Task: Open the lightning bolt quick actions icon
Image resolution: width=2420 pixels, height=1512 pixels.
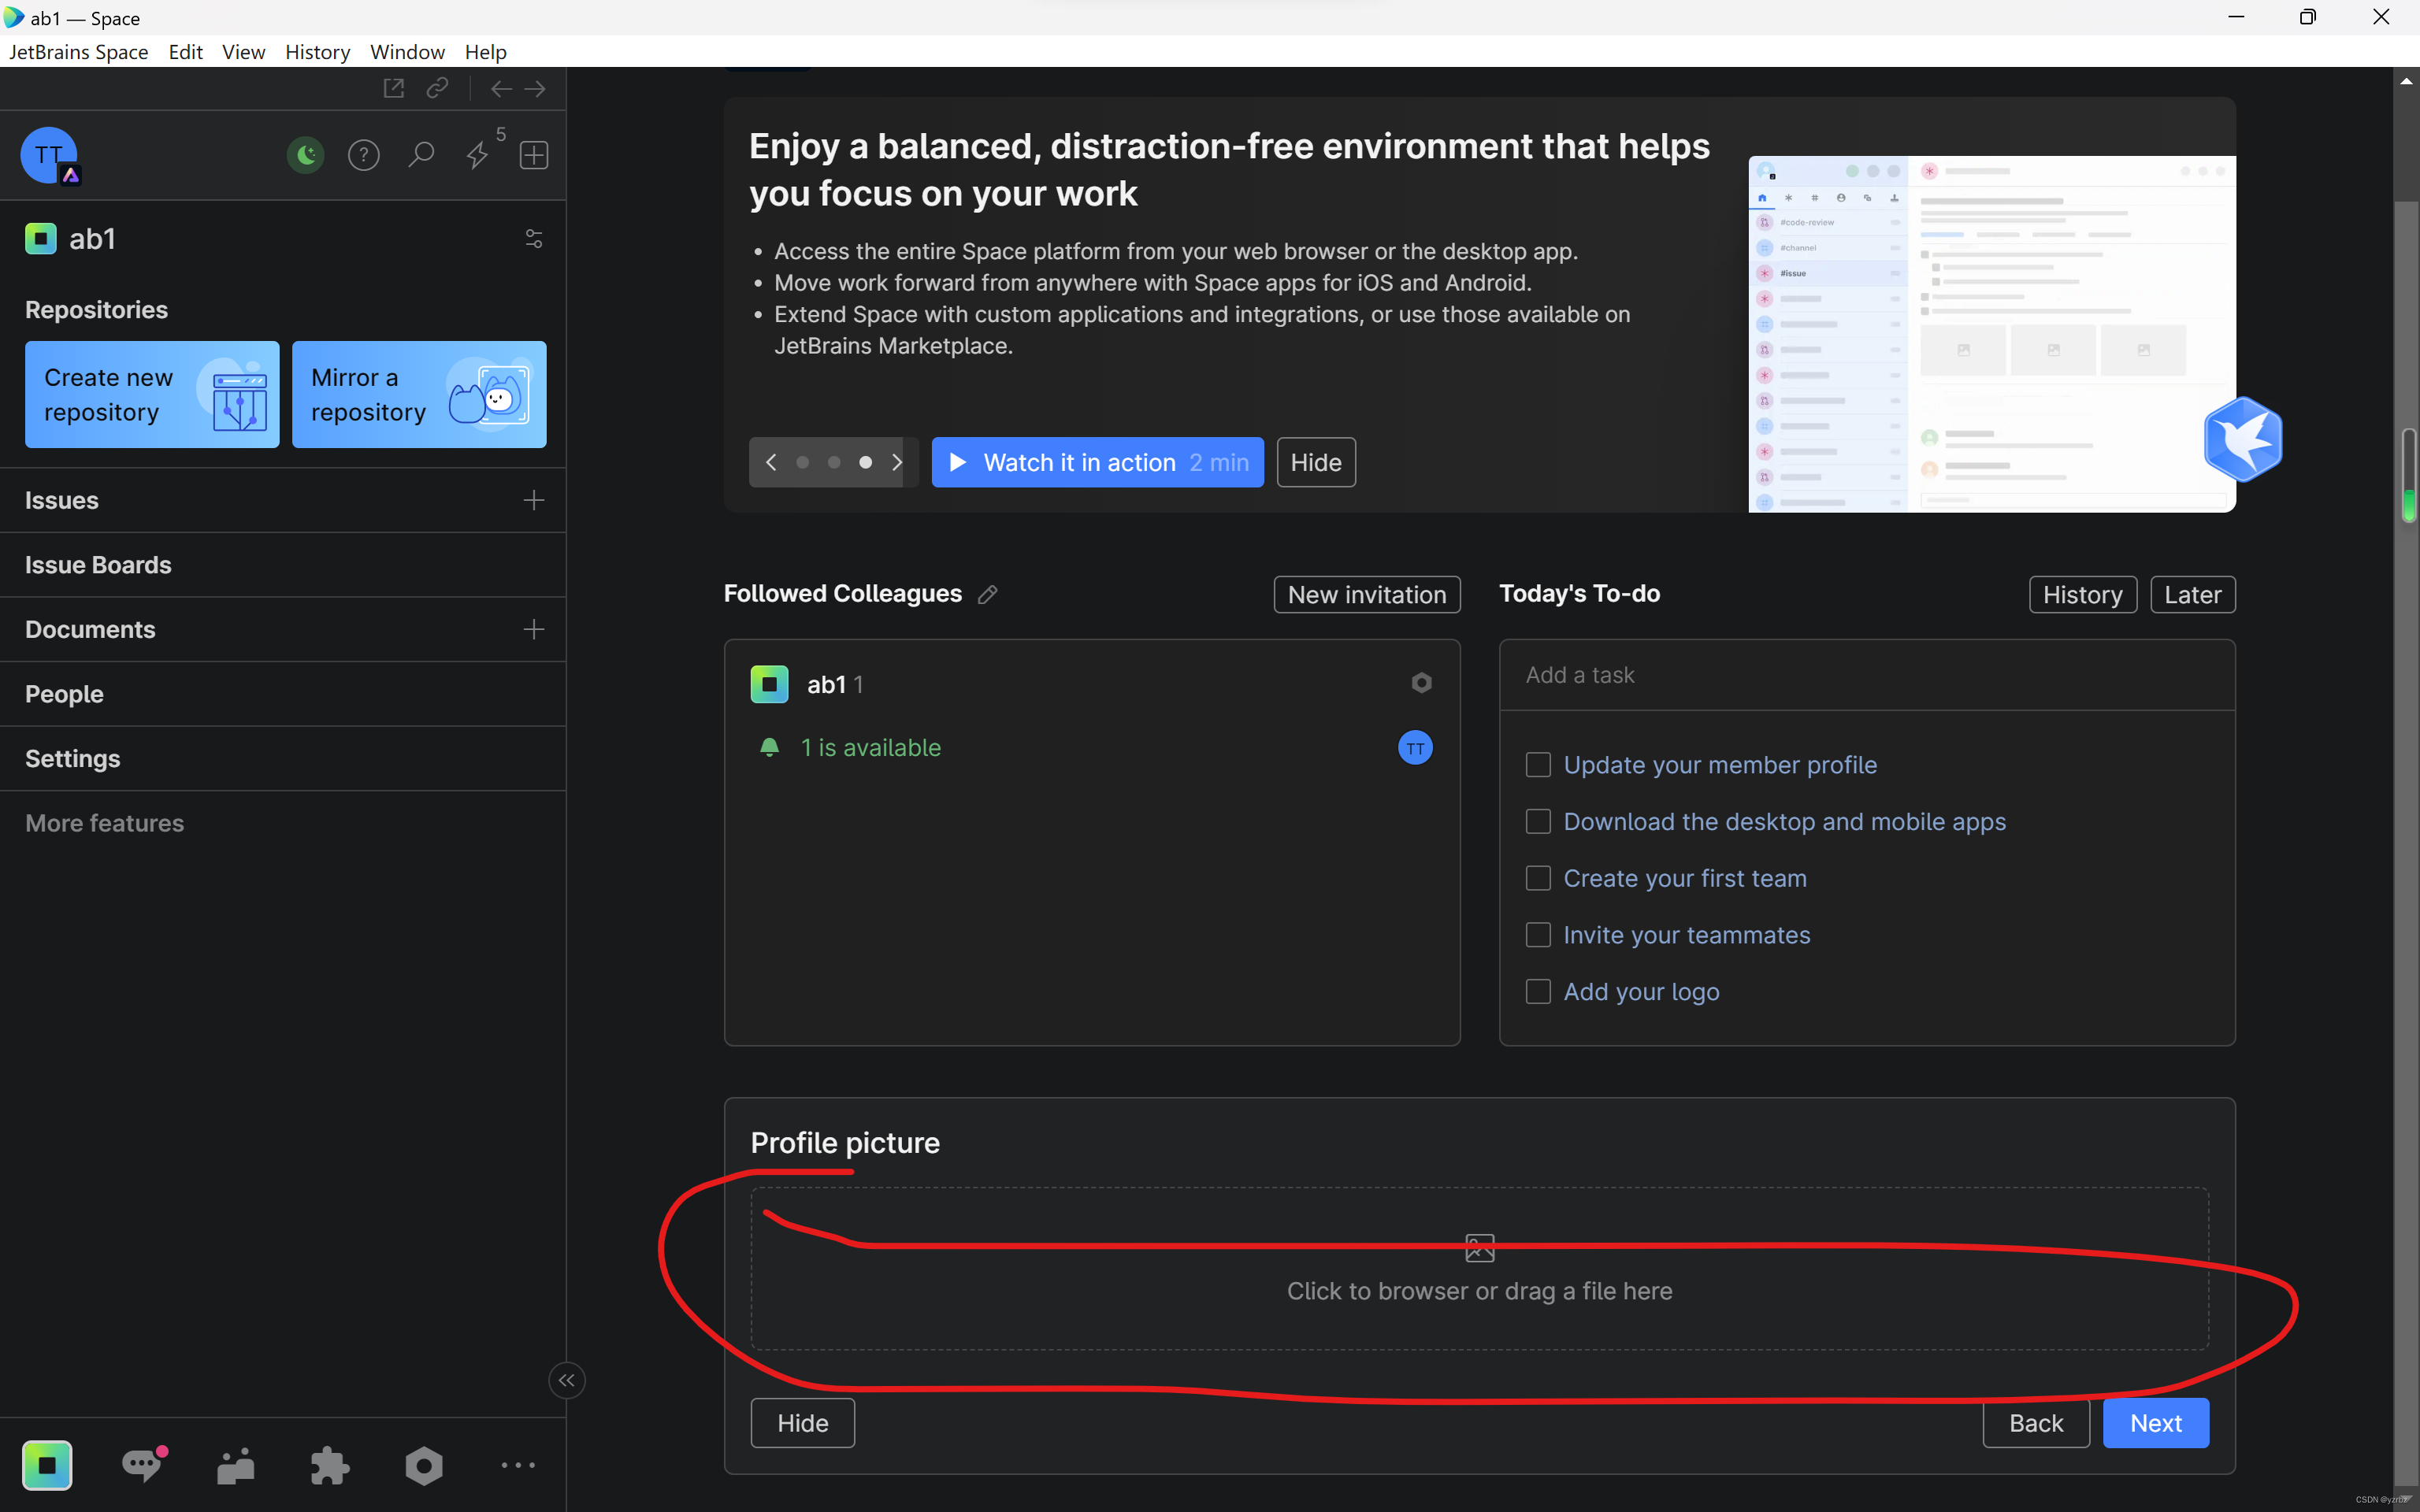Action: click(478, 155)
